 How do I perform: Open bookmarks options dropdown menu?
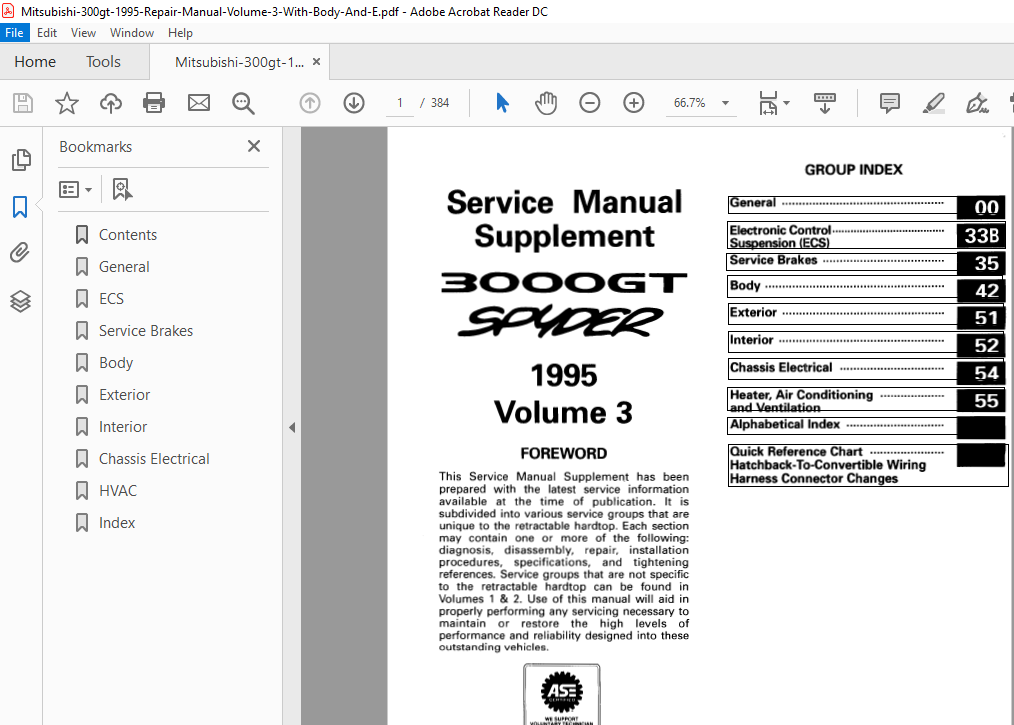pos(75,189)
